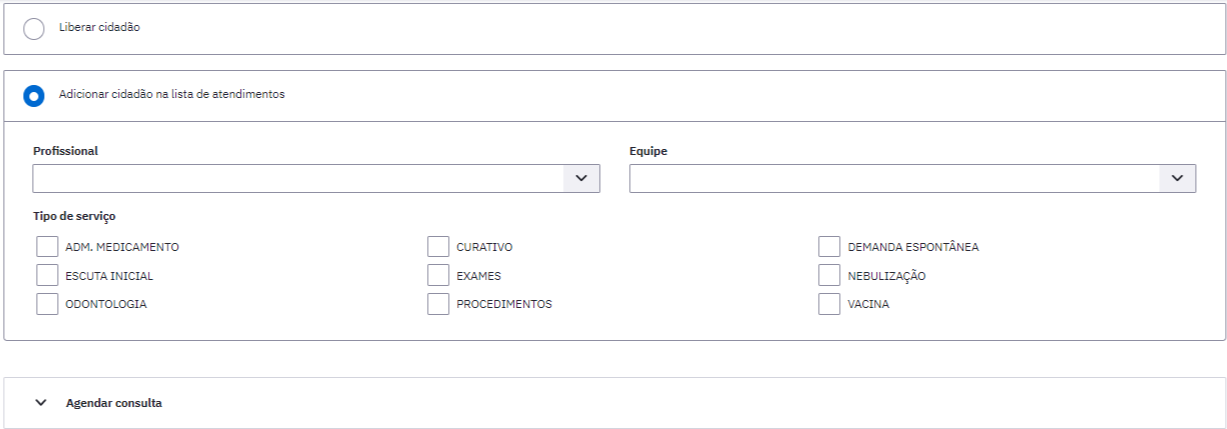1227x429 pixels.
Task: Focus the Equipe combo box field
Action: point(895,178)
